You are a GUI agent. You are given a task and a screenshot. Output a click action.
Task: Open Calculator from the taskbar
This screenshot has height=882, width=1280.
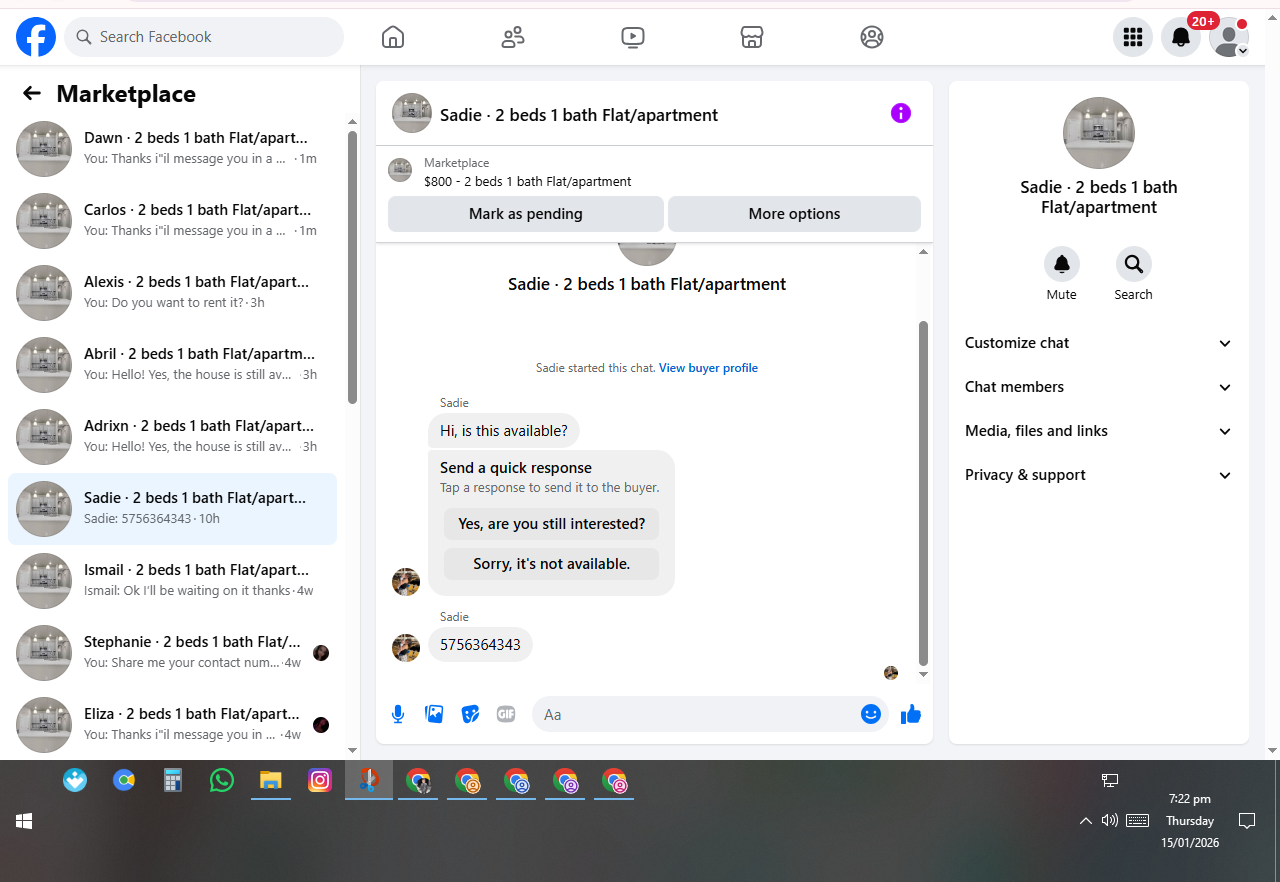tap(173, 780)
